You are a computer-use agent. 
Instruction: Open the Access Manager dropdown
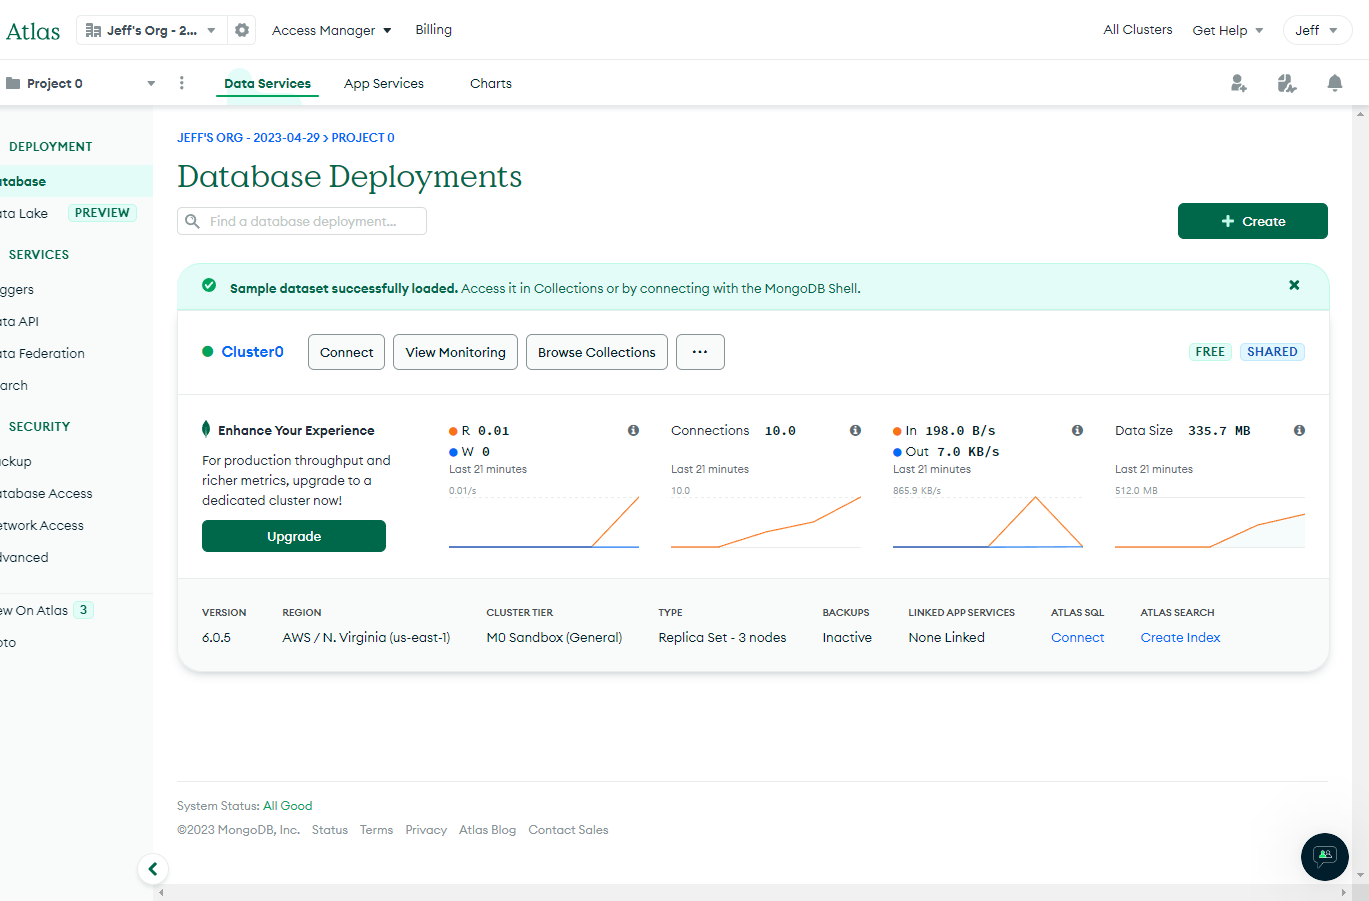[332, 30]
